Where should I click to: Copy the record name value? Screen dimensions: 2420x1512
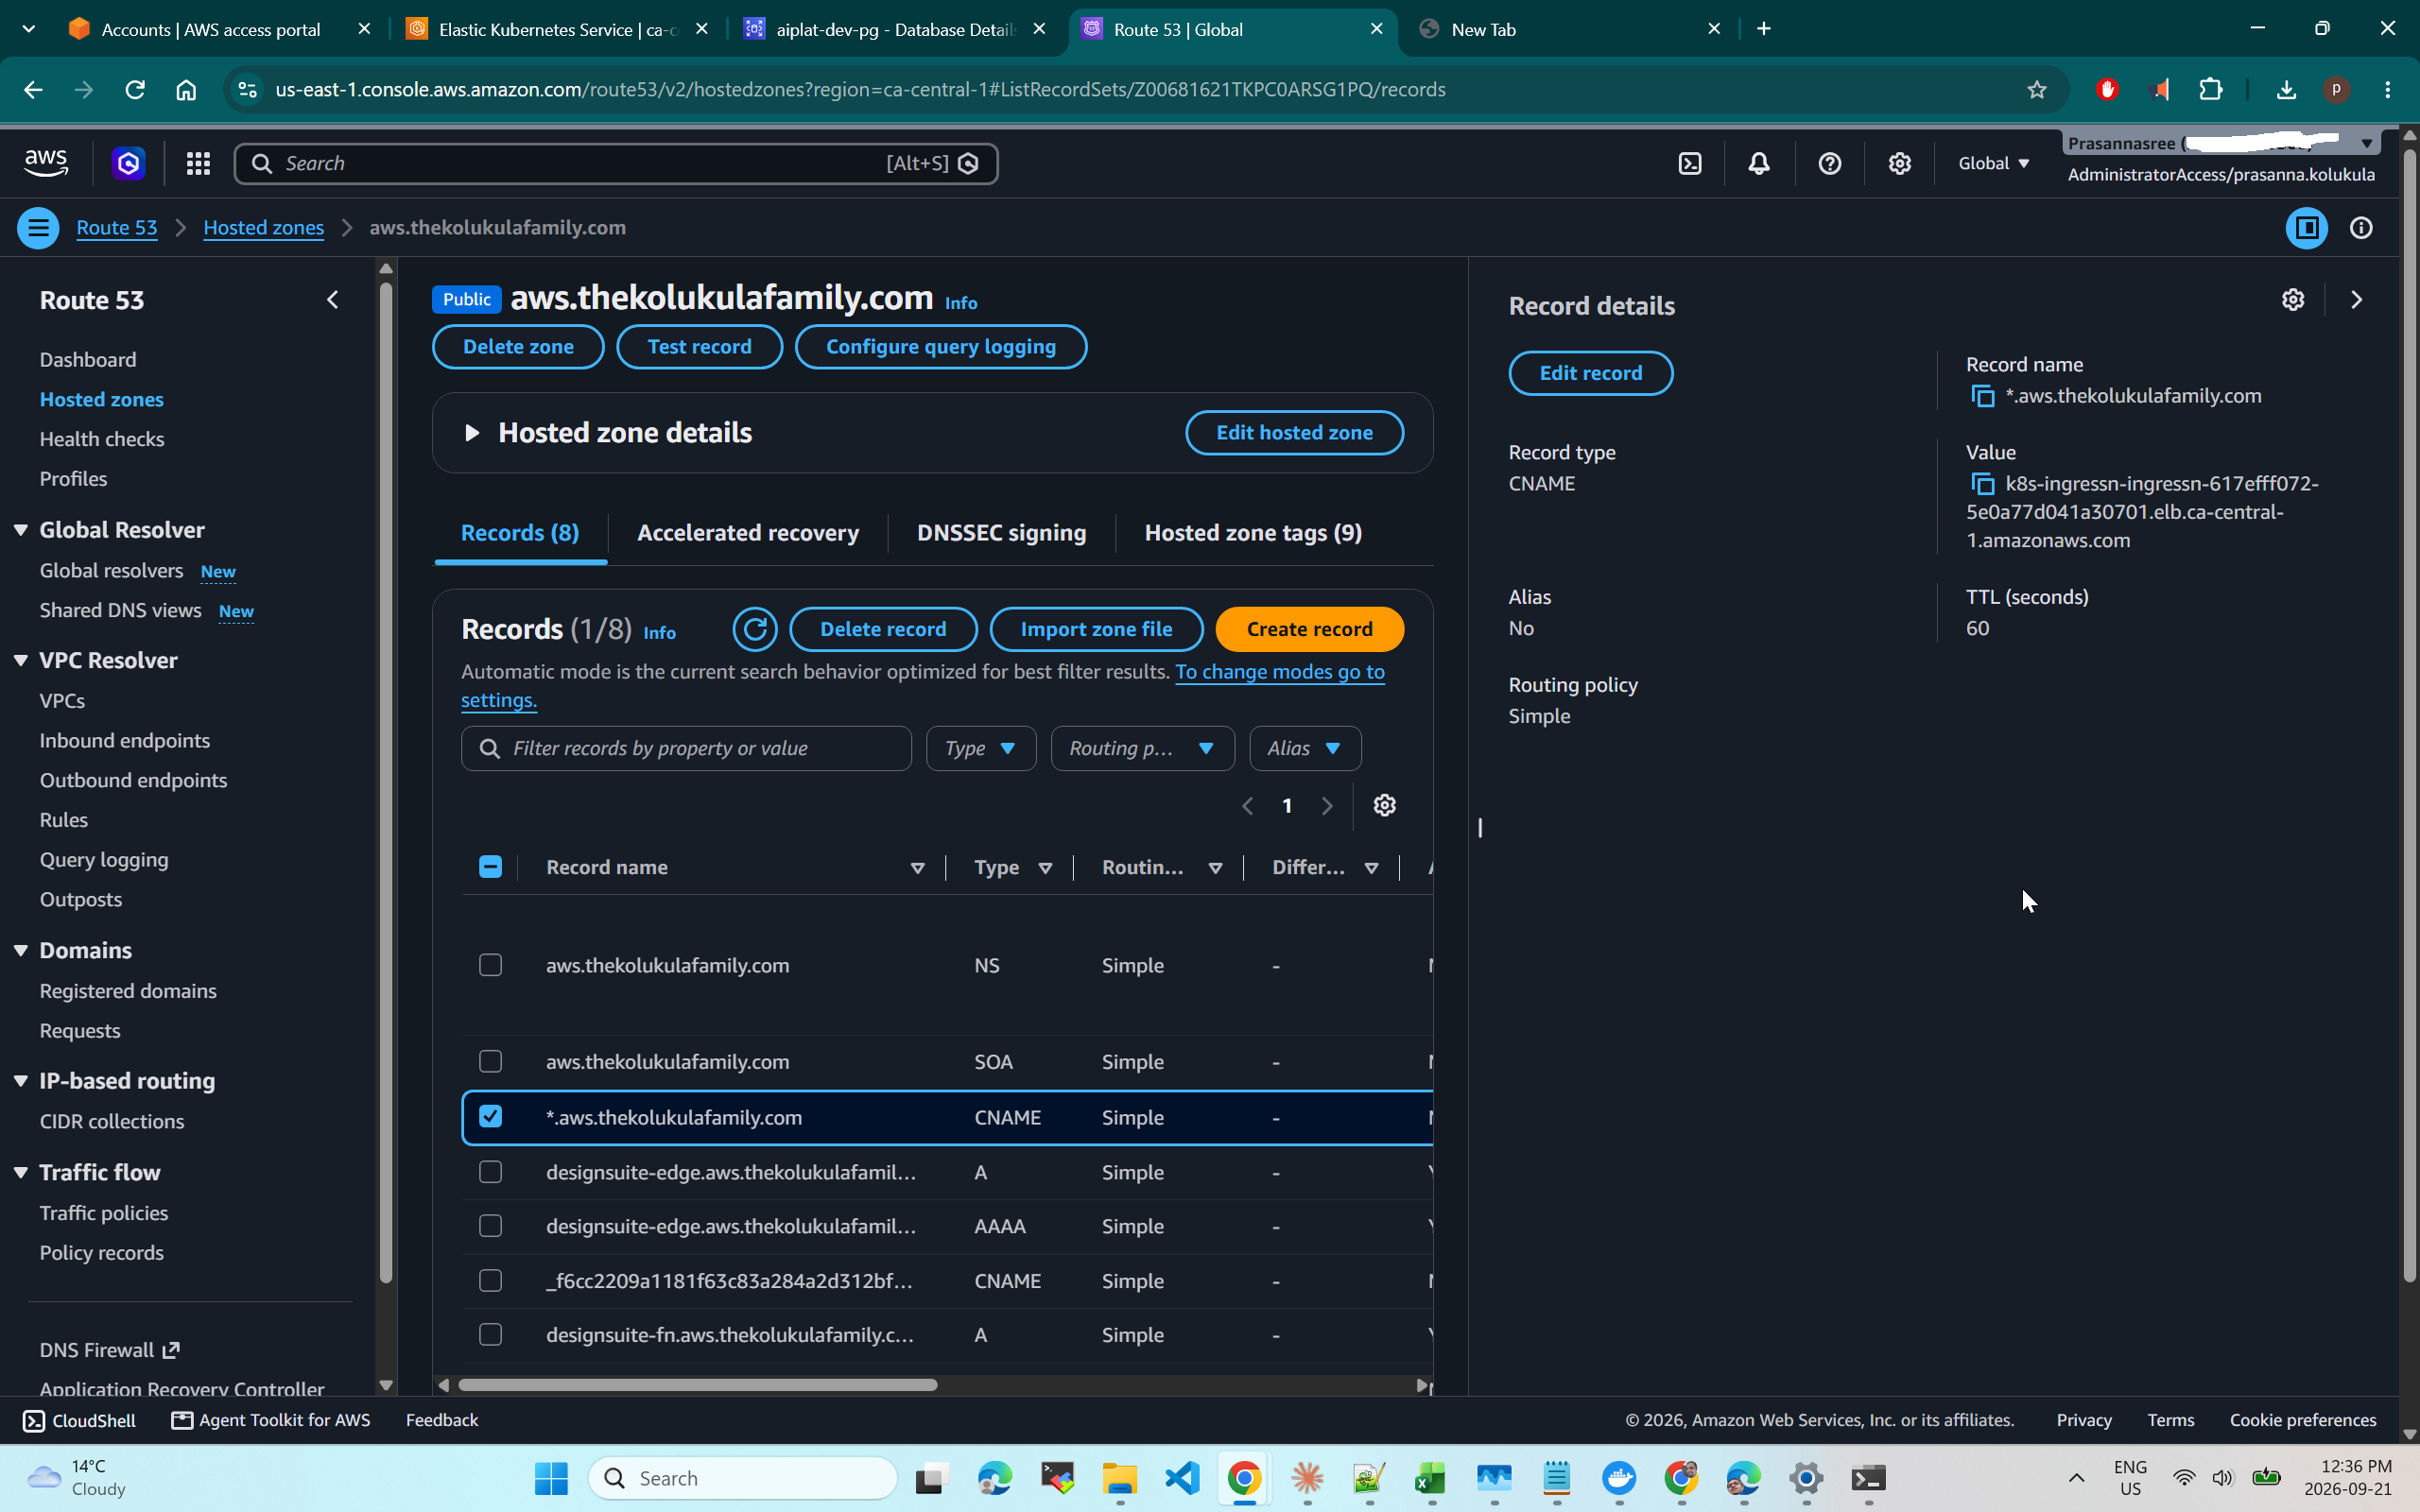pos(1982,396)
